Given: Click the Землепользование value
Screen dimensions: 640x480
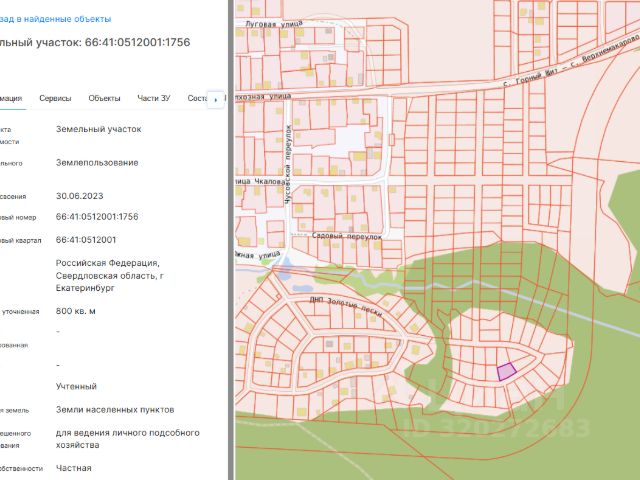Looking at the screenshot, I should (97, 162).
